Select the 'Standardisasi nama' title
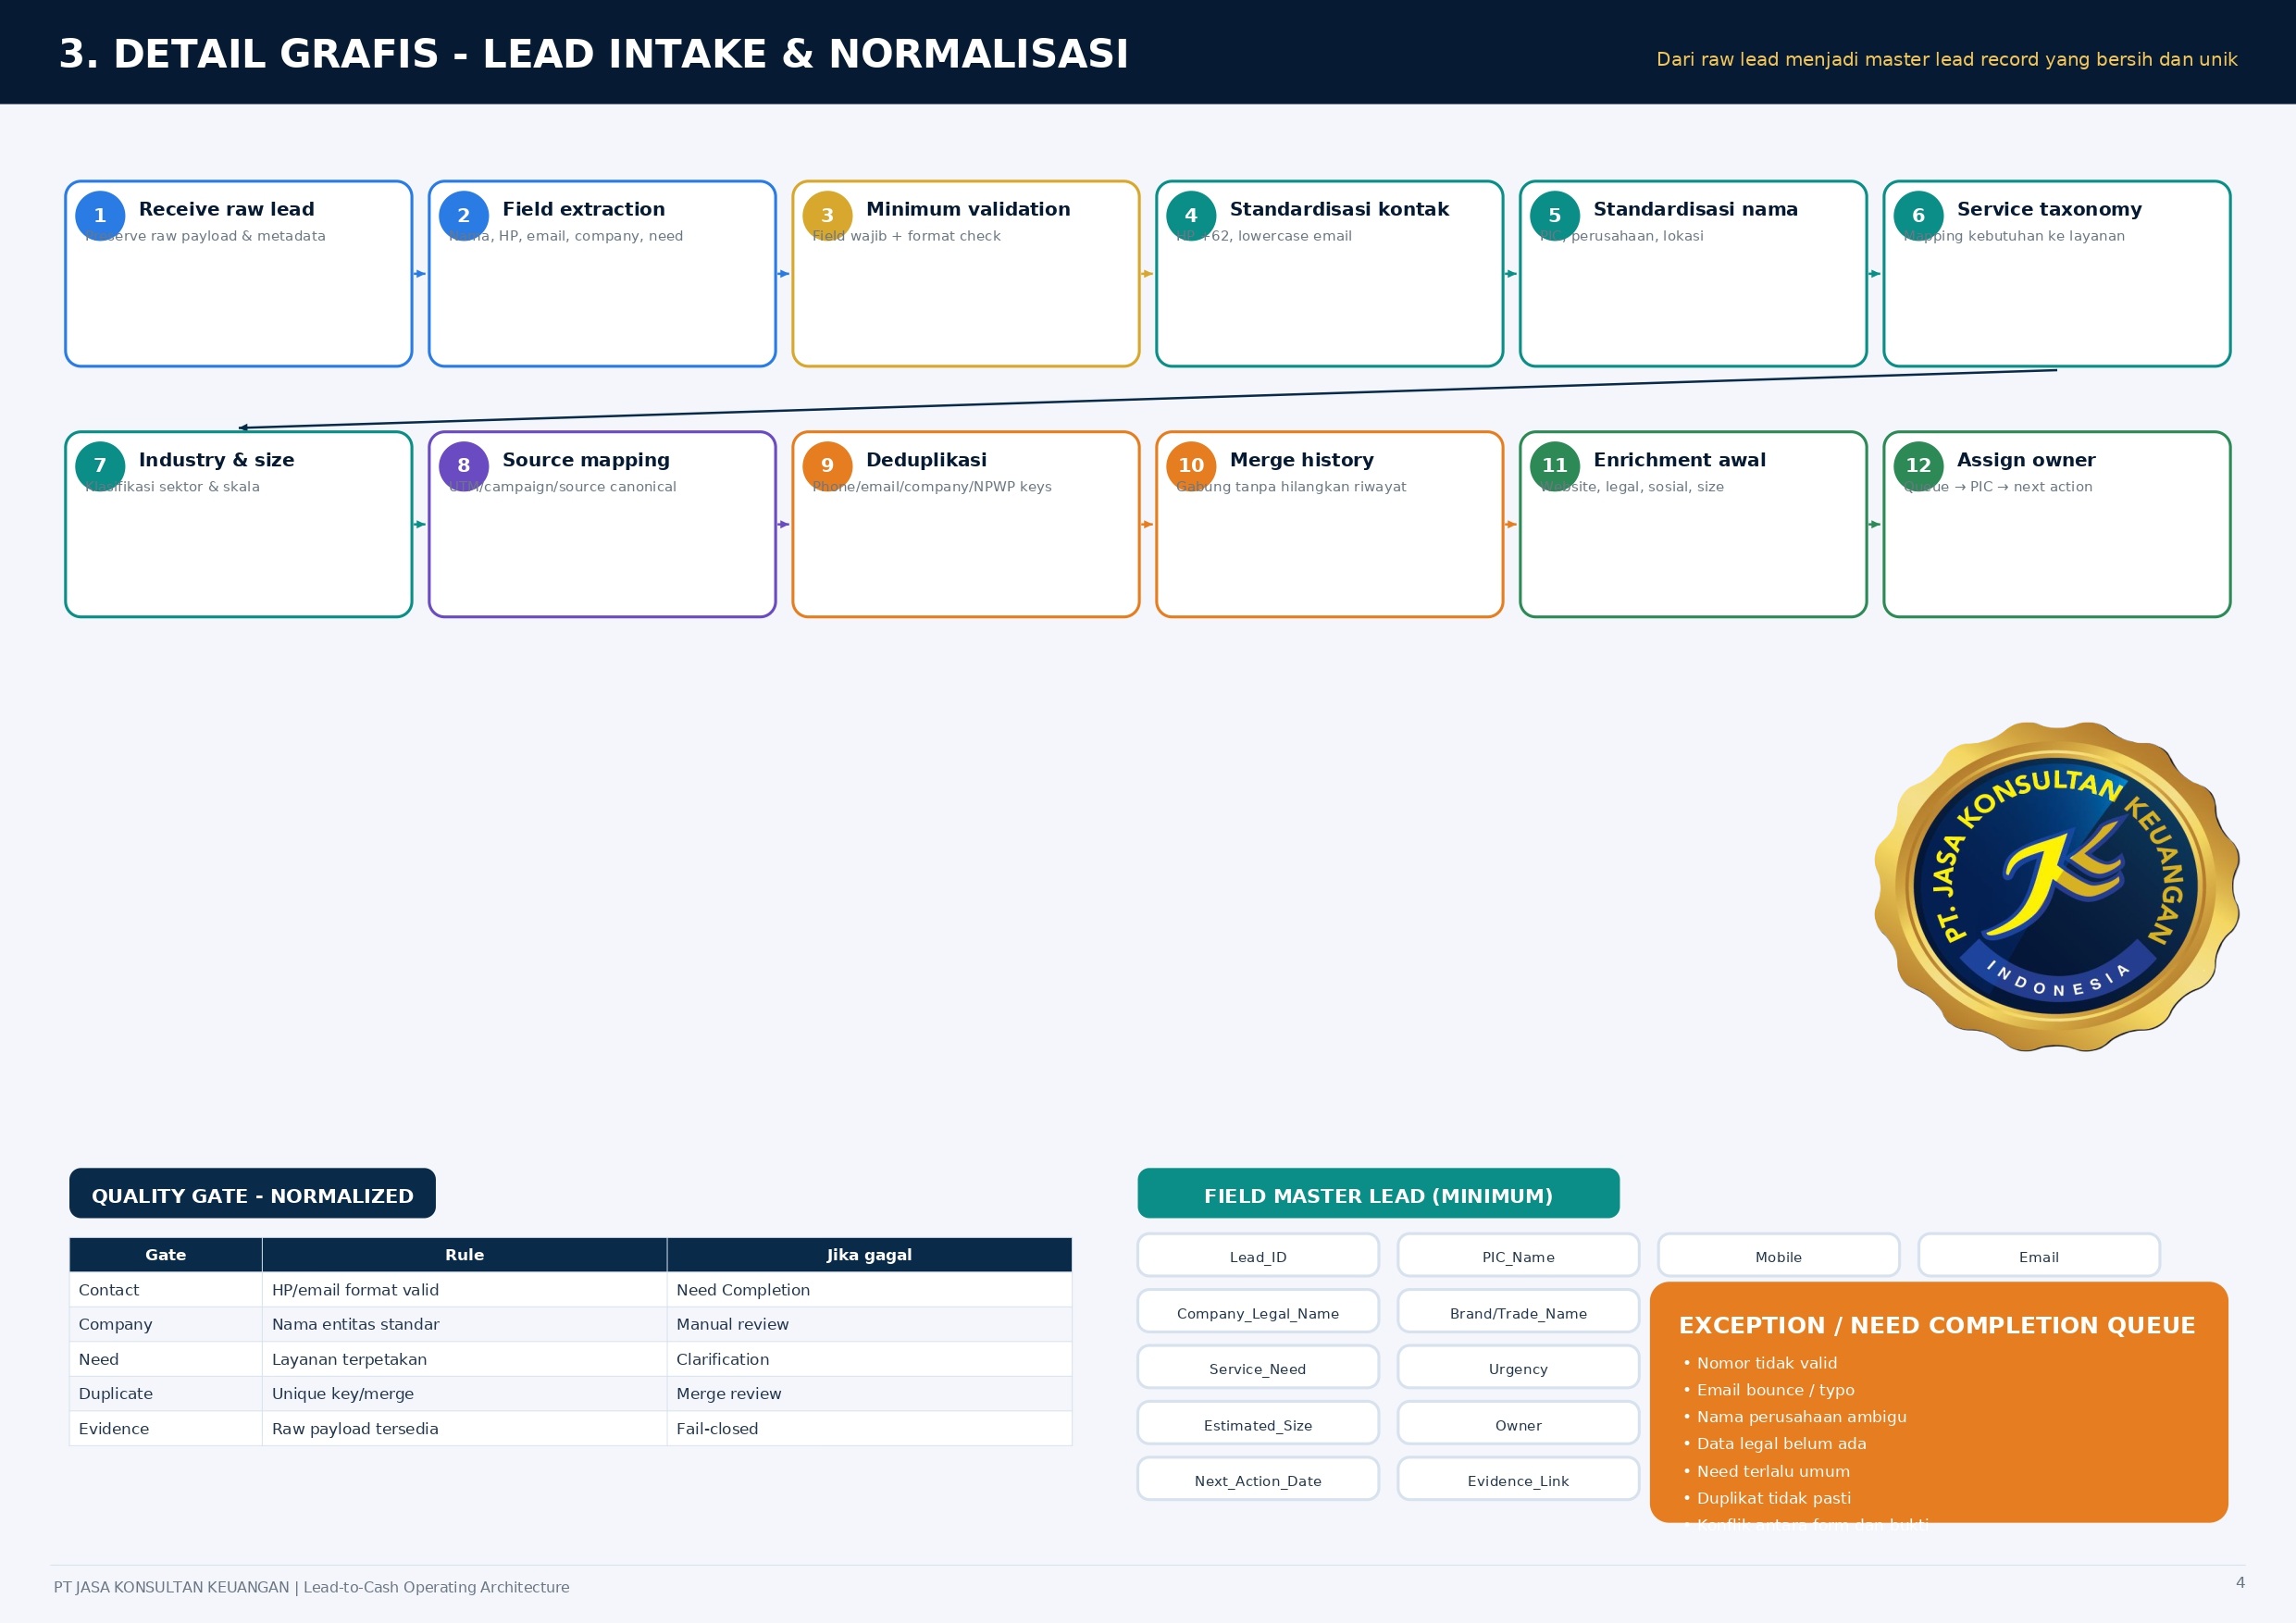The height and width of the screenshot is (1623, 2296). 1695,209
